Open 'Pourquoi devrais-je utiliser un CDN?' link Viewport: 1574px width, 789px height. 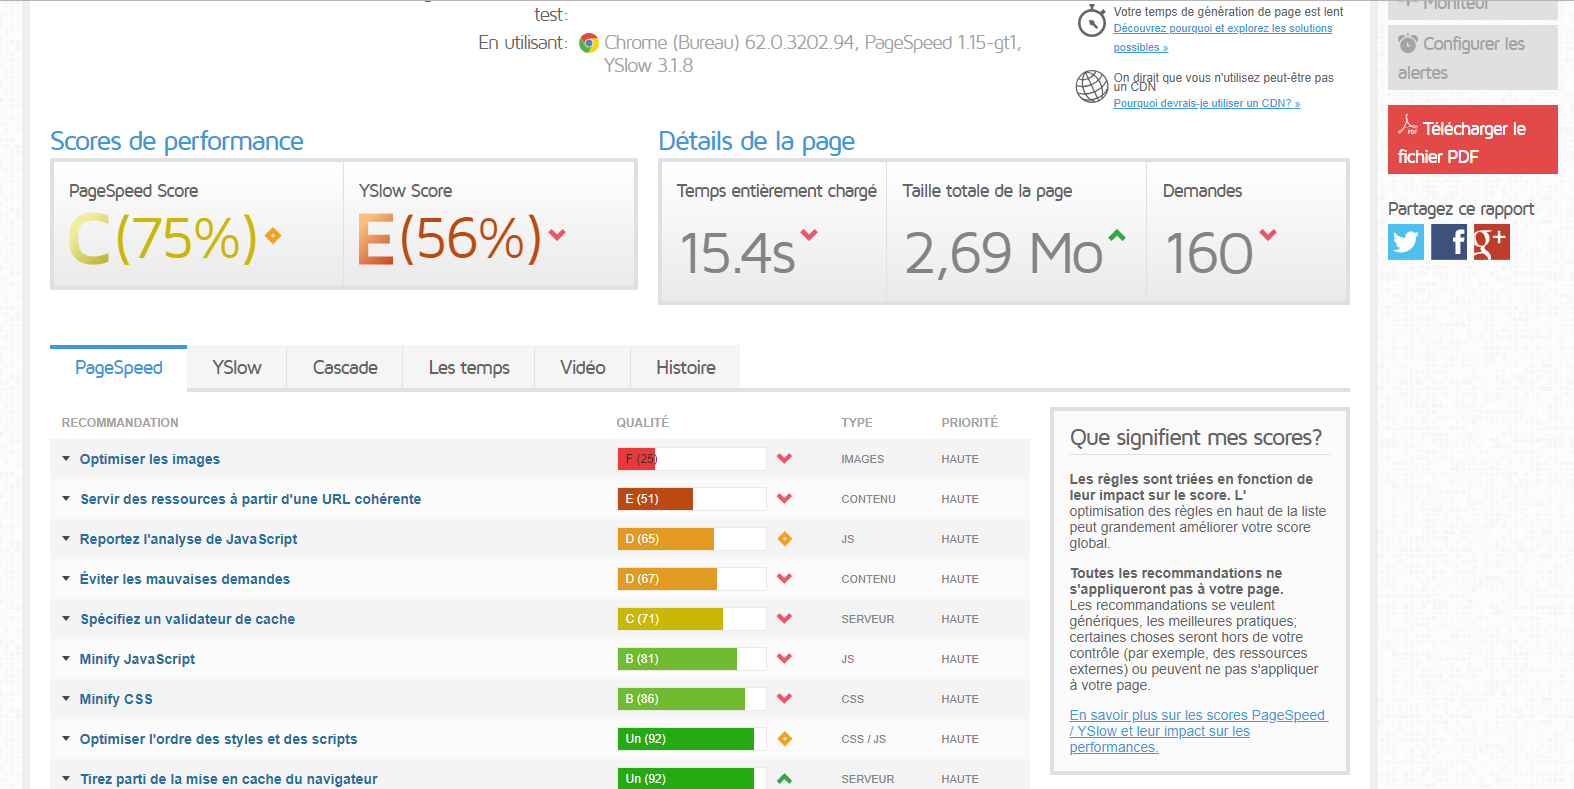tap(1207, 103)
